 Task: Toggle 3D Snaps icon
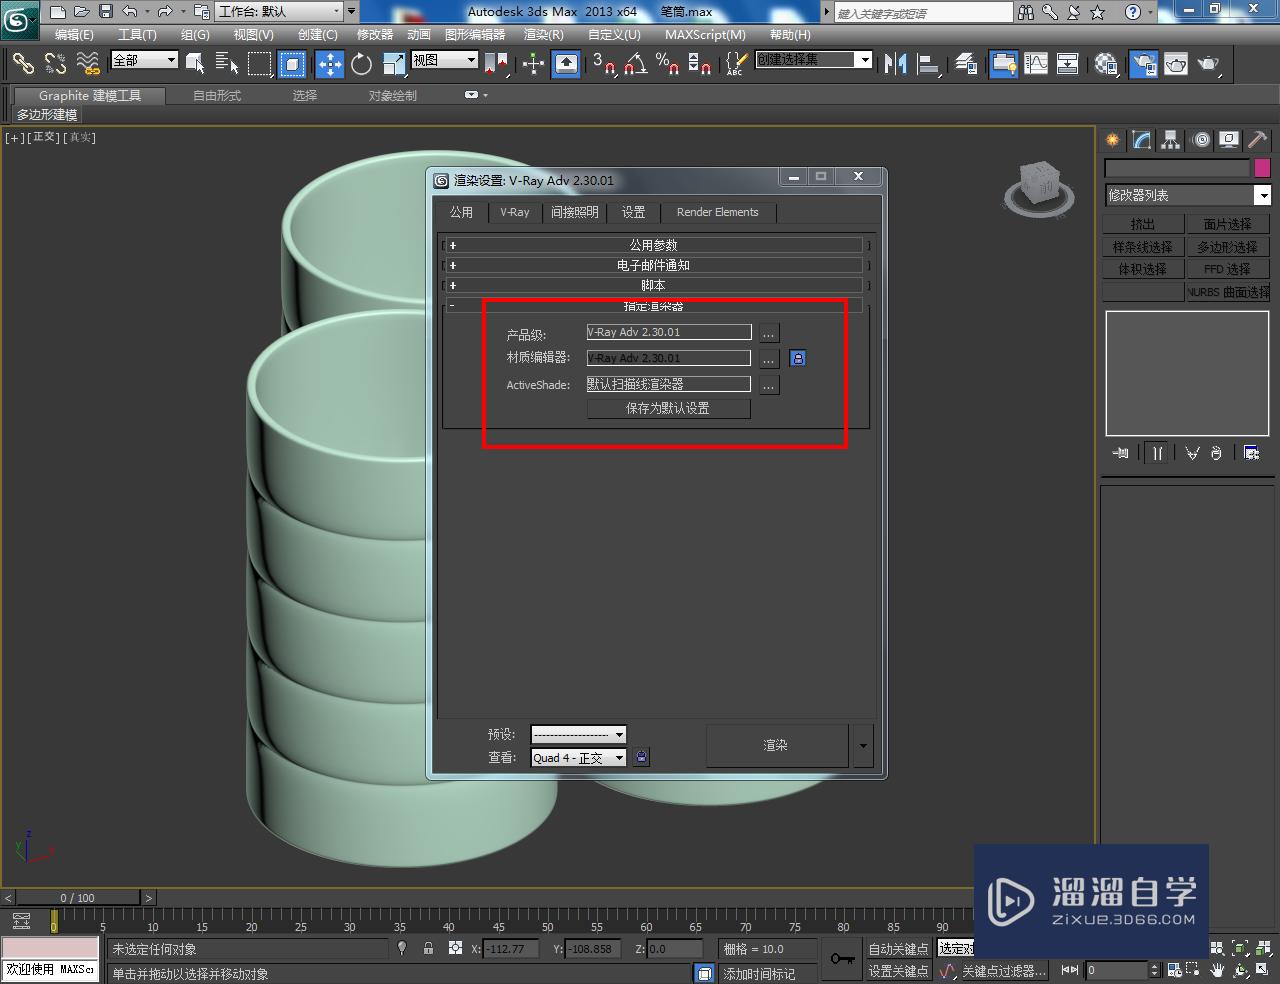pos(603,64)
